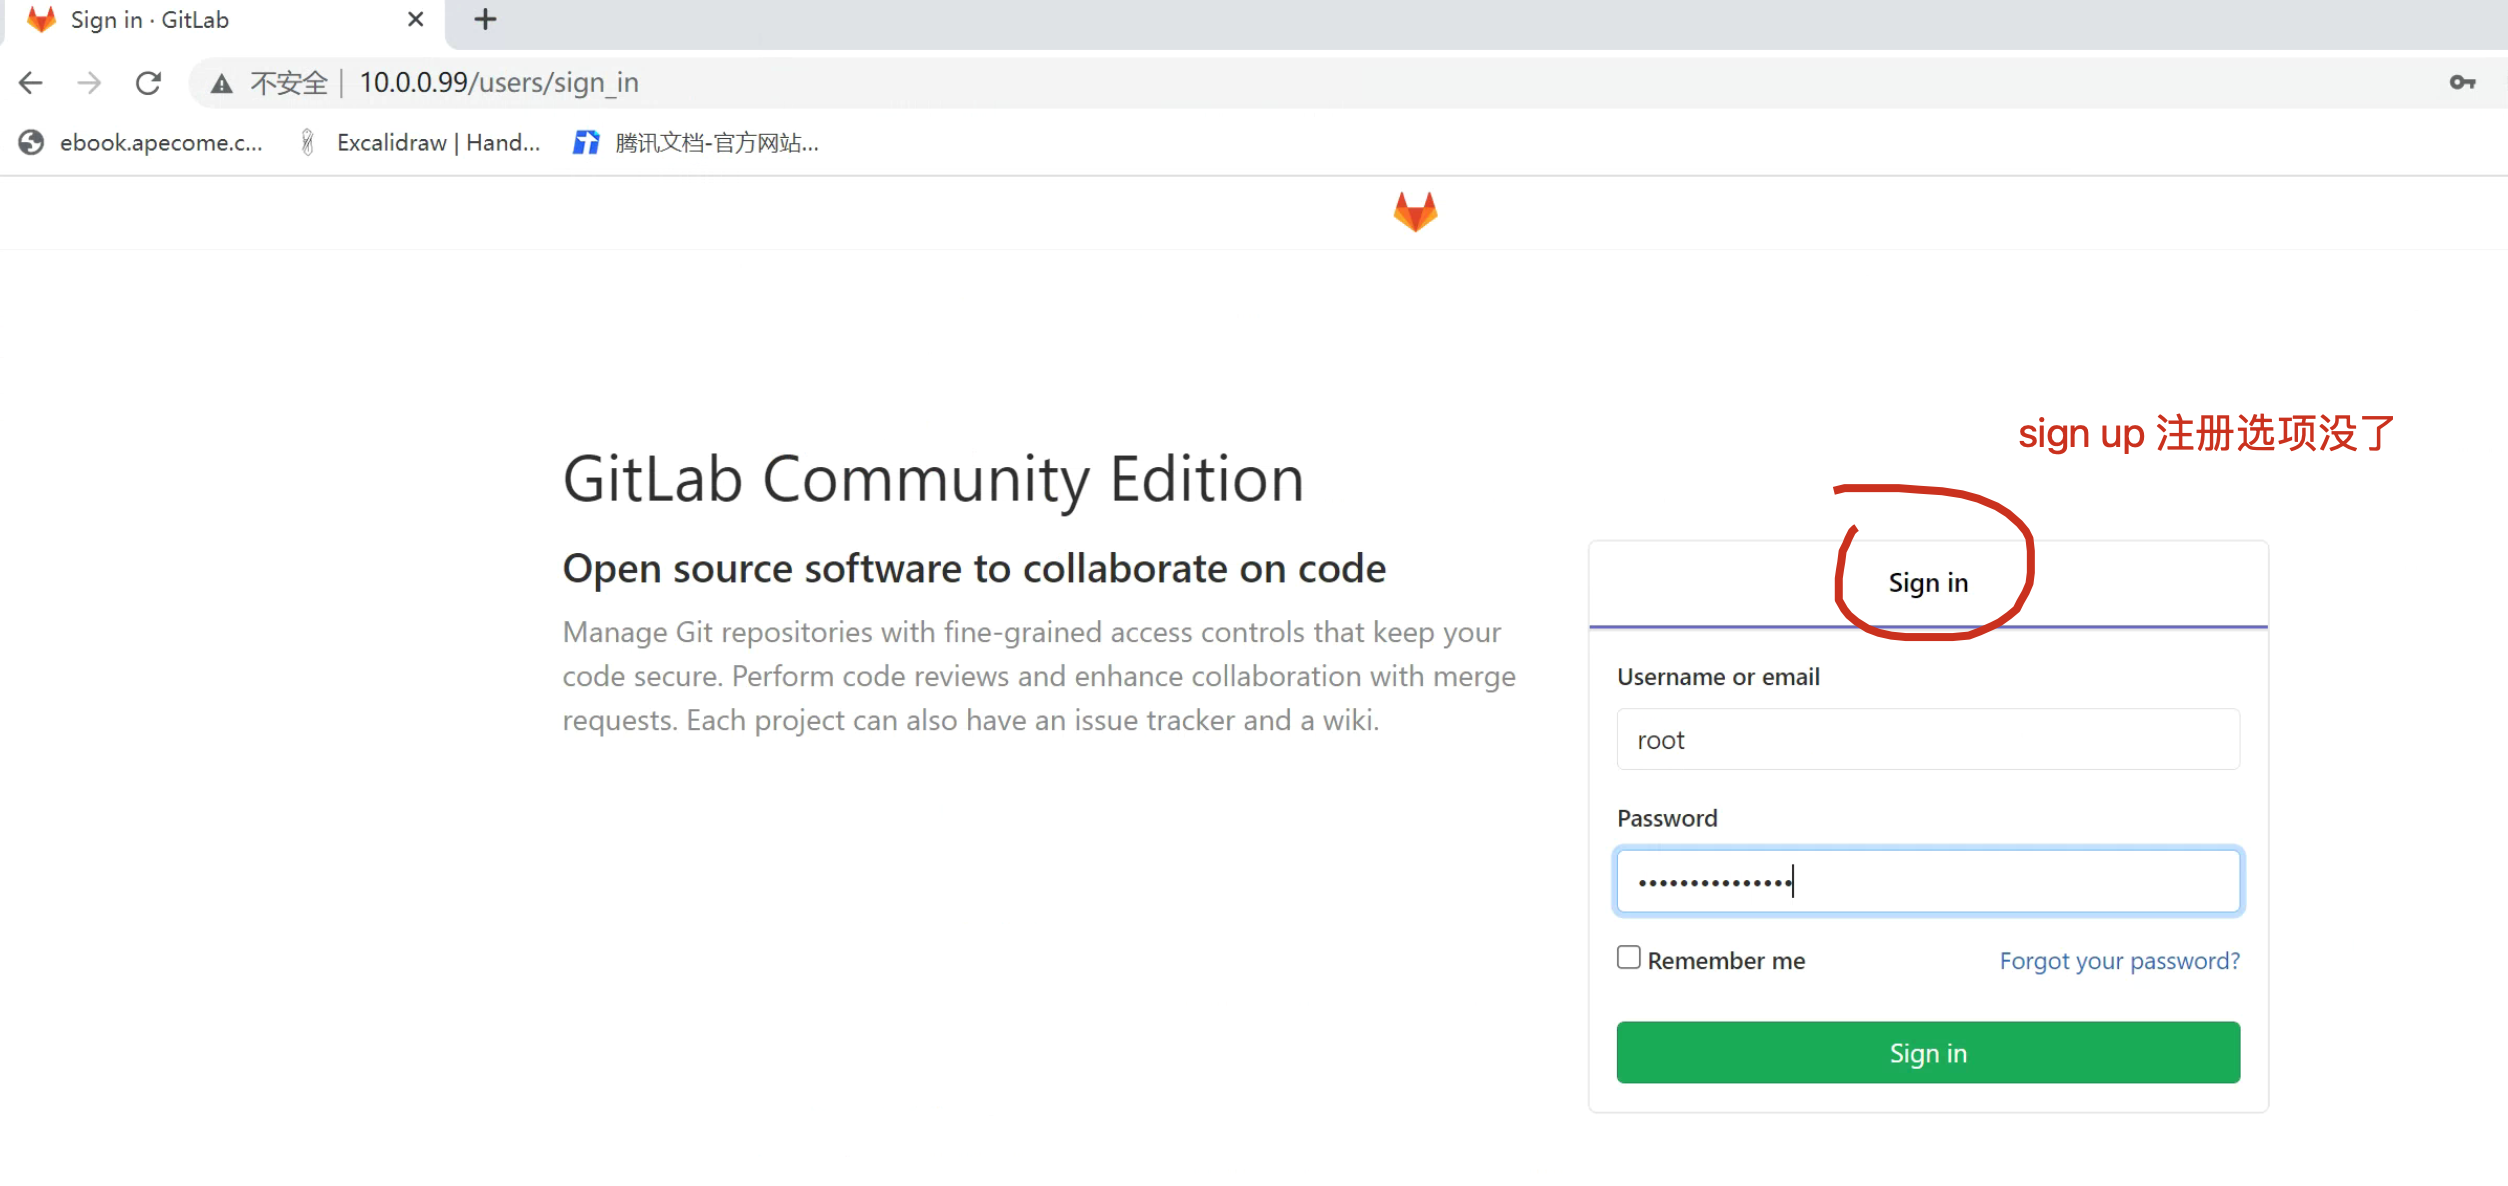Focus the Username or email field

click(x=1927, y=740)
